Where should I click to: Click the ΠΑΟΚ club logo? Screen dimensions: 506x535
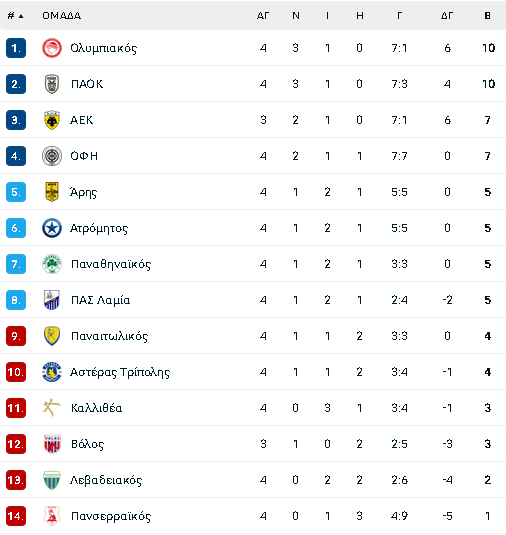(x=52, y=84)
